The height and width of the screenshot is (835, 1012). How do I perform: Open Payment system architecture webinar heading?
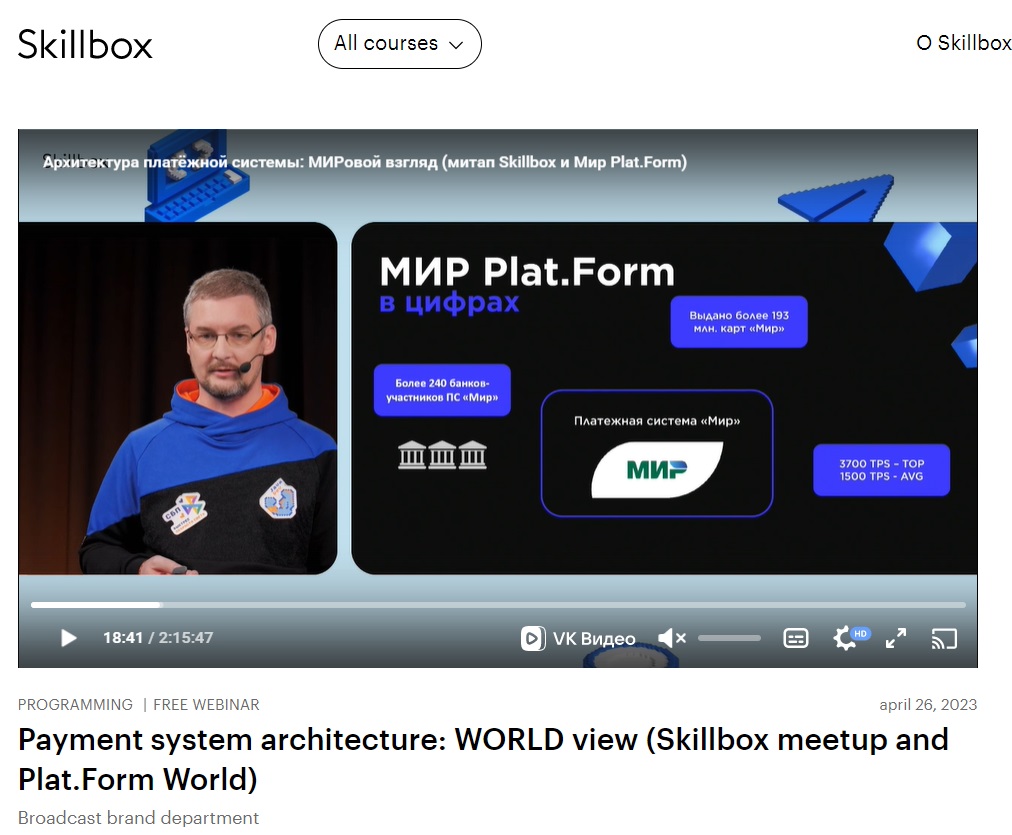(x=483, y=759)
